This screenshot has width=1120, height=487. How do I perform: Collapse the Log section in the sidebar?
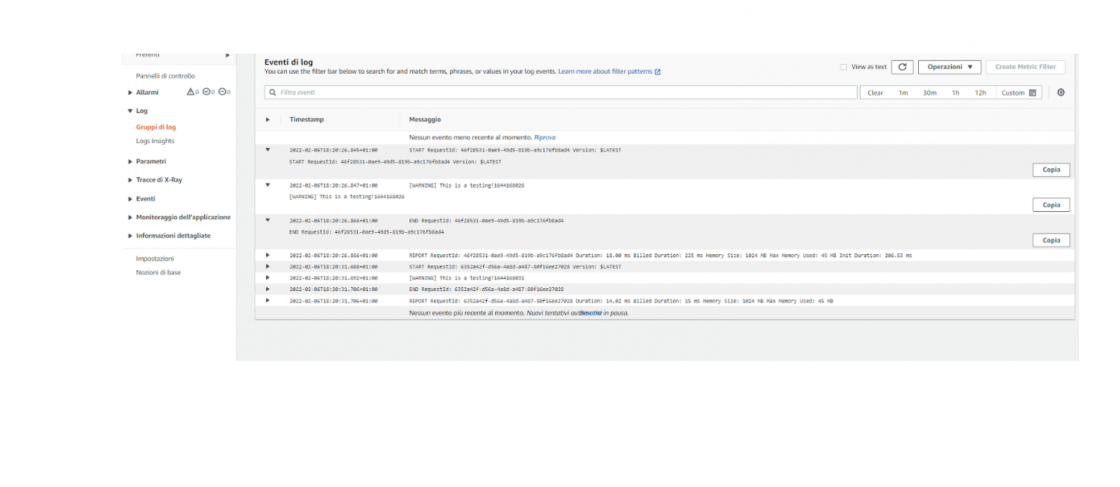coord(130,111)
